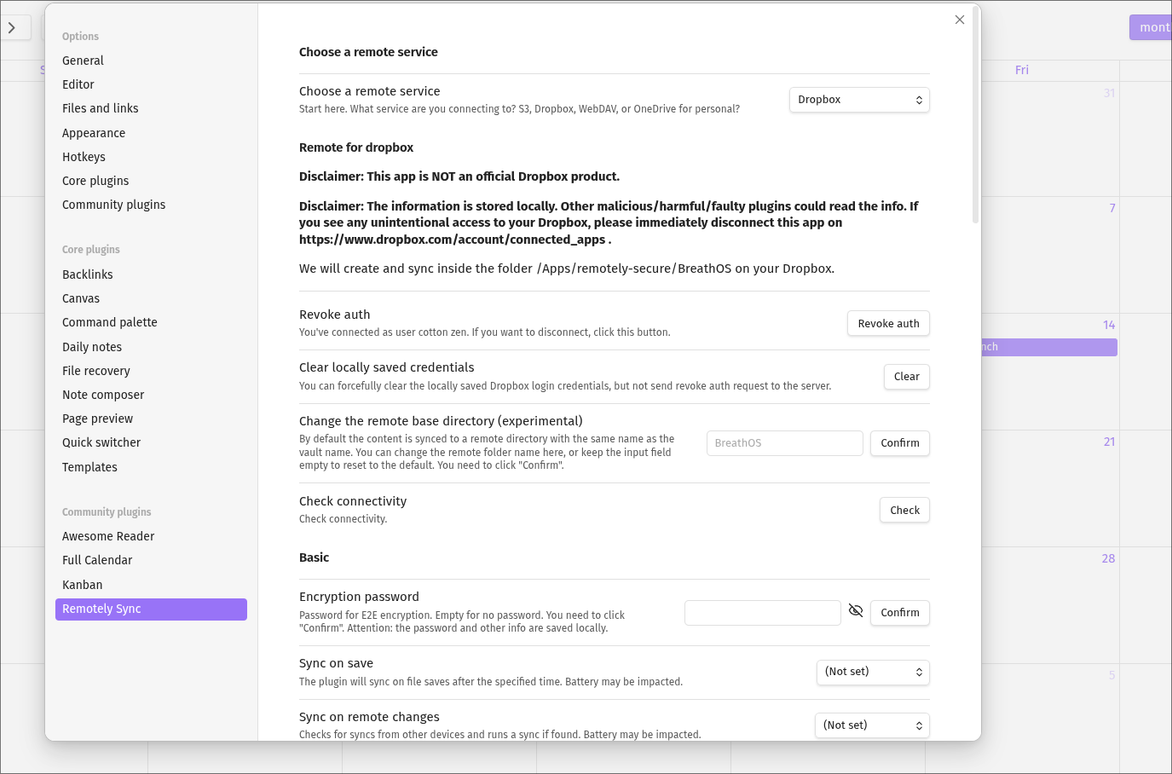Open the Sync on save dropdown
Screen dimensions: 1172x774
[x=872, y=672]
